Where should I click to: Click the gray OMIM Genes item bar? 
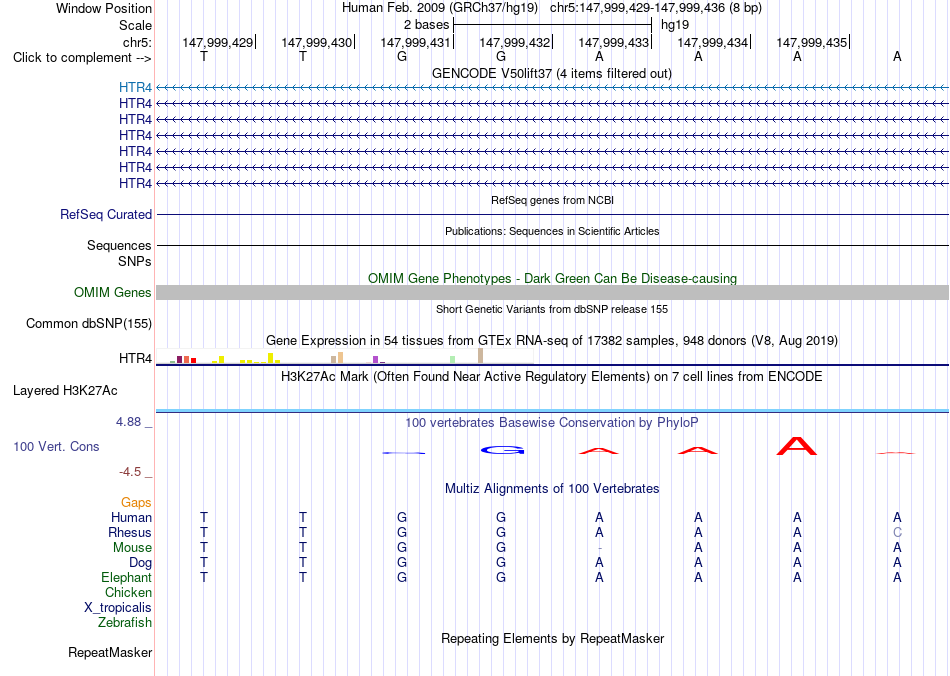[553, 293]
